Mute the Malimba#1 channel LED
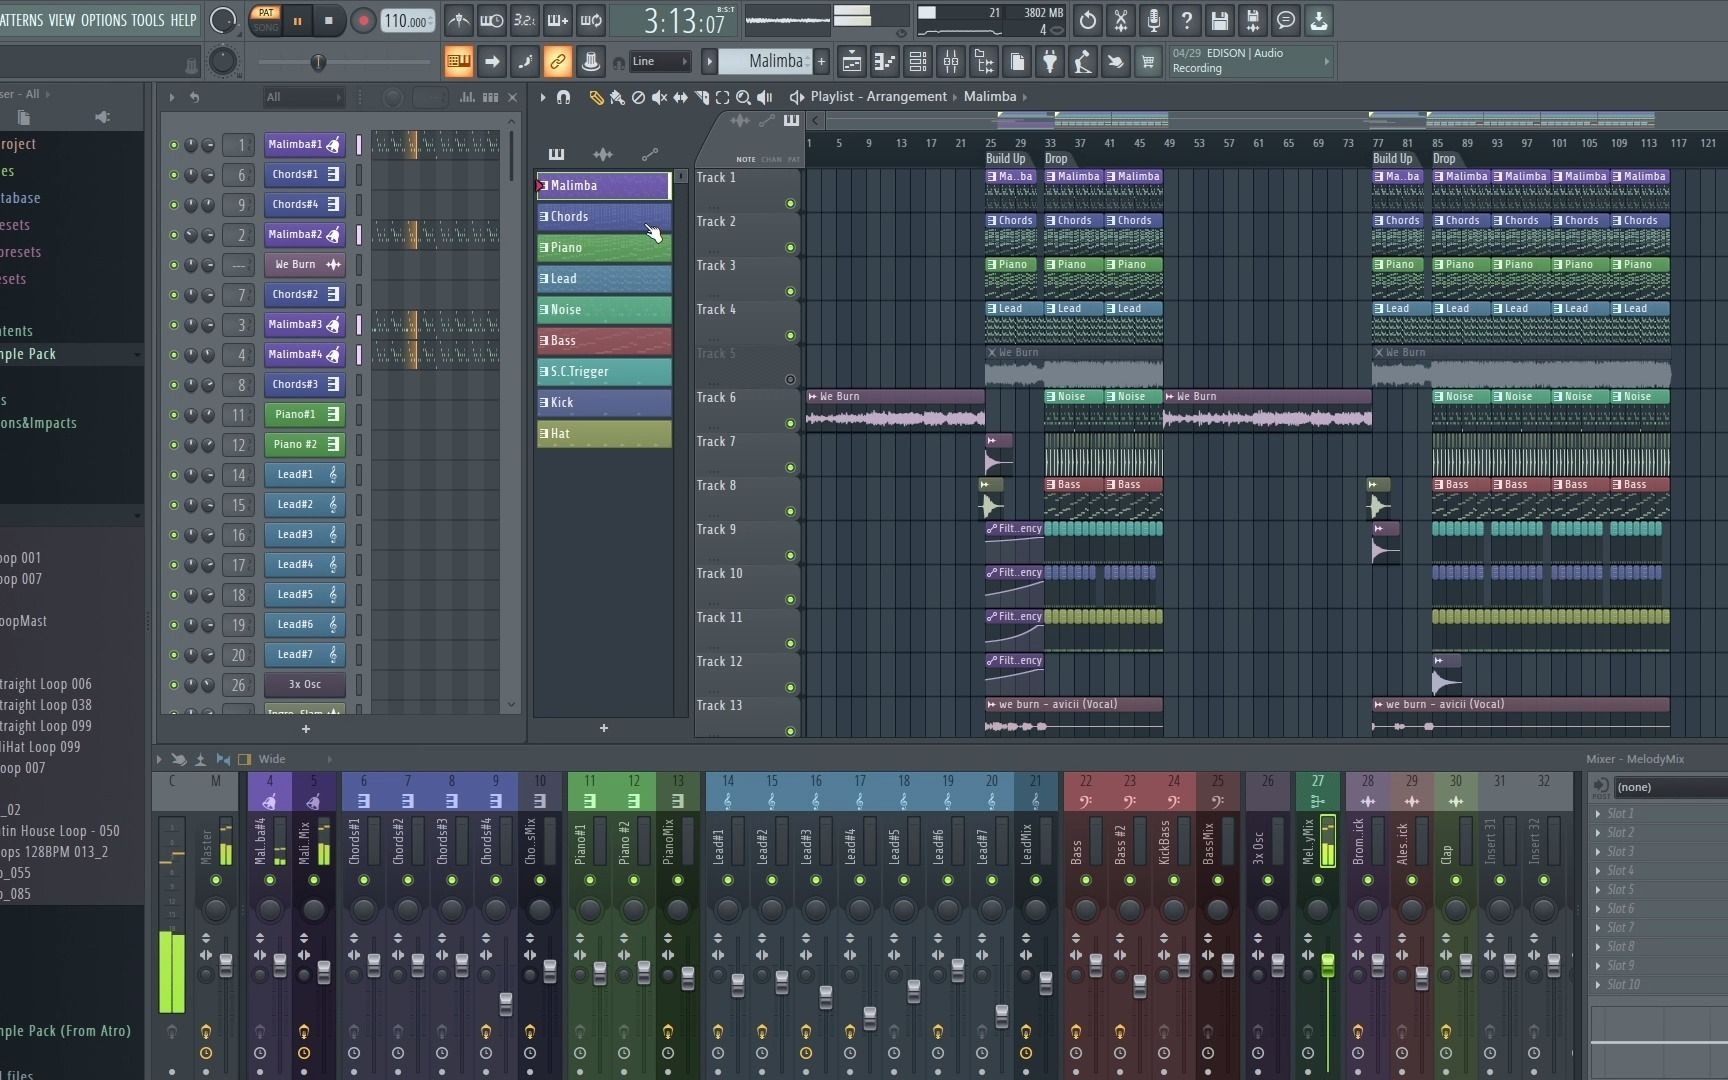1728x1080 pixels. point(174,145)
